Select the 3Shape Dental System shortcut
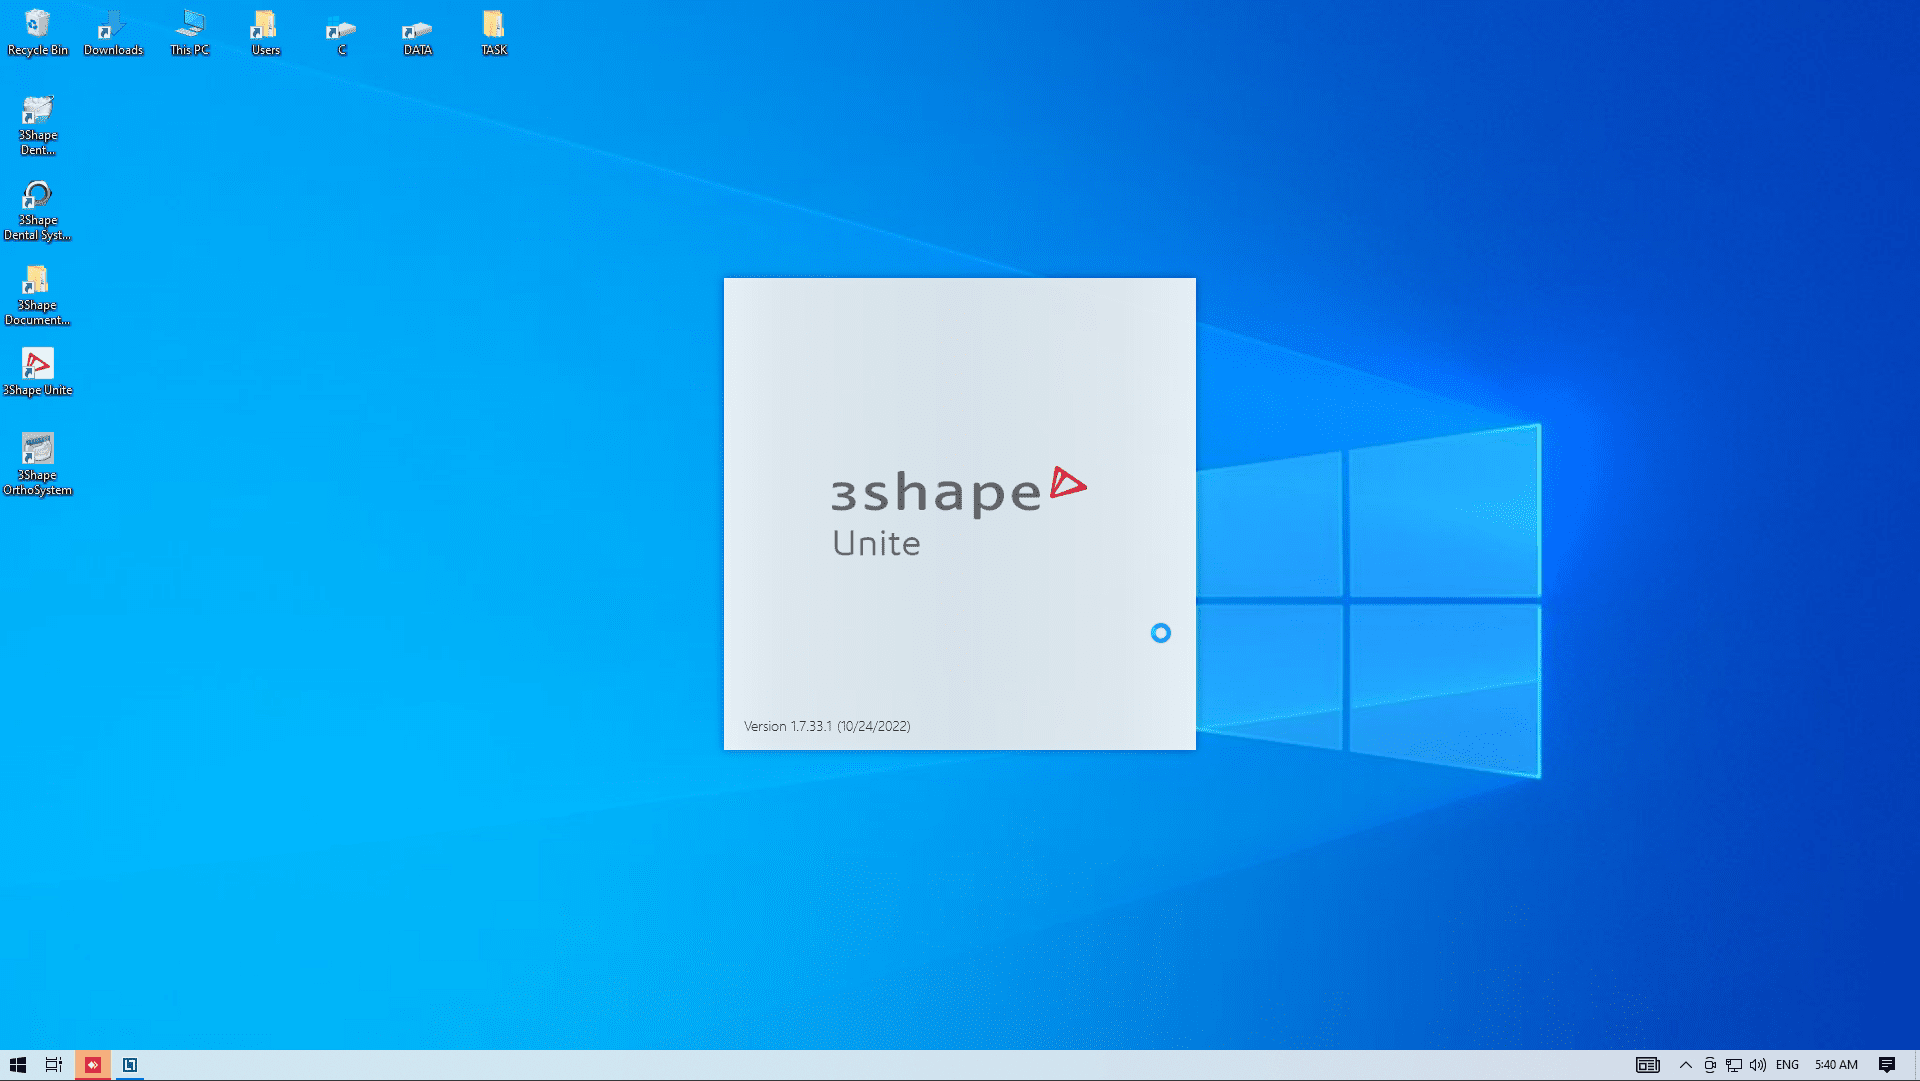1920x1081 pixels. coord(37,196)
